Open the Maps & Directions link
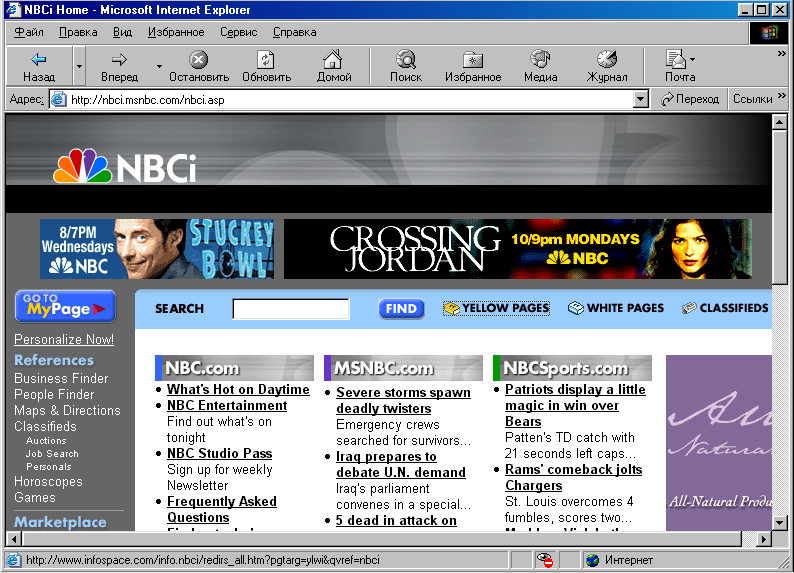Viewport: 794px width, 573px height. coord(67,410)
